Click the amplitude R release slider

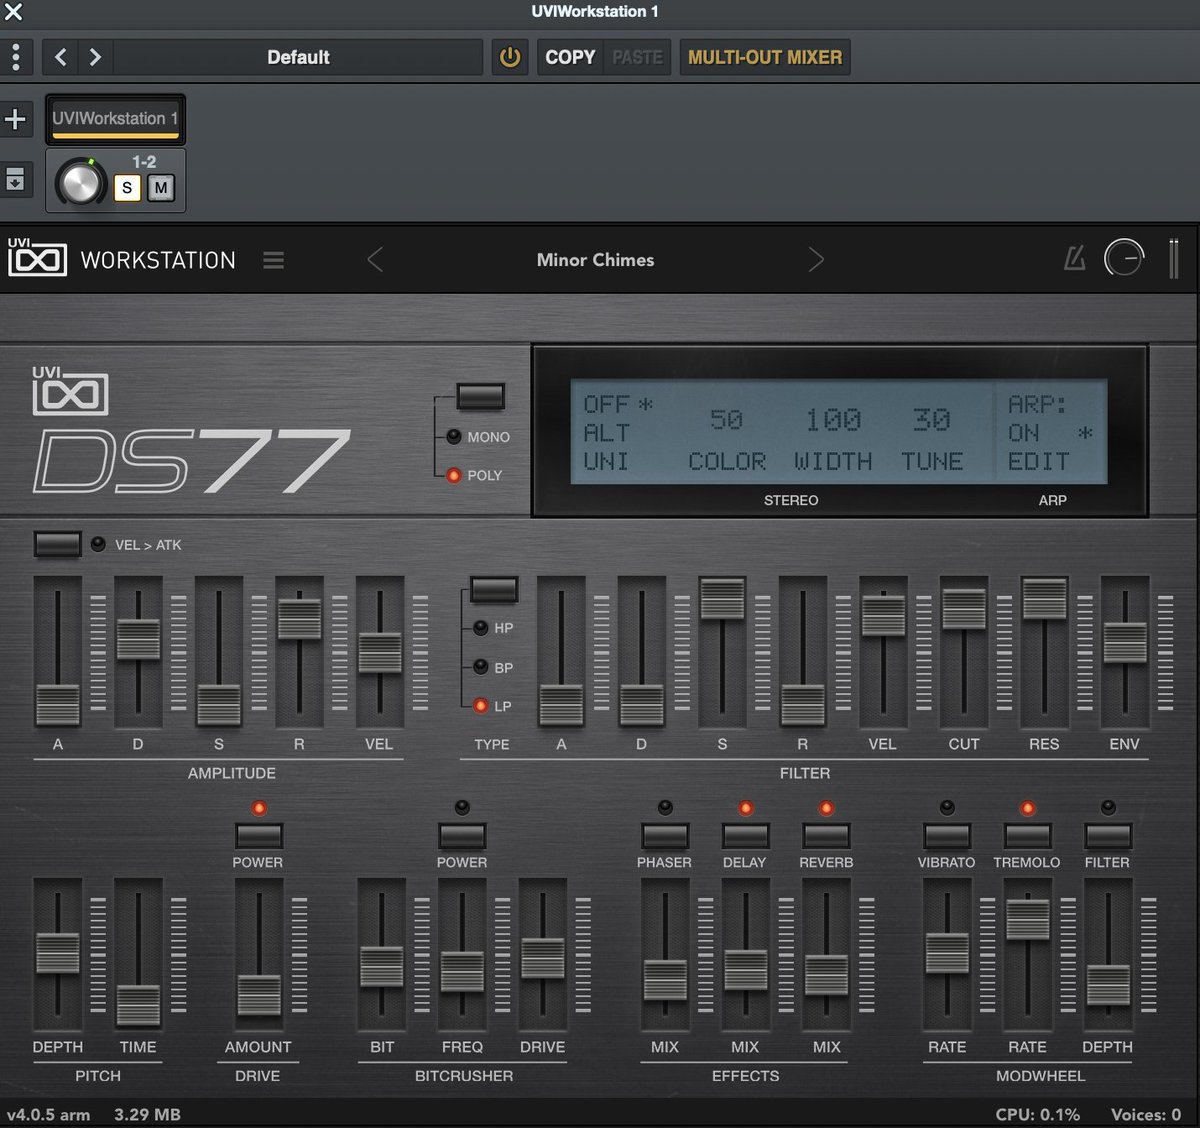299,619
